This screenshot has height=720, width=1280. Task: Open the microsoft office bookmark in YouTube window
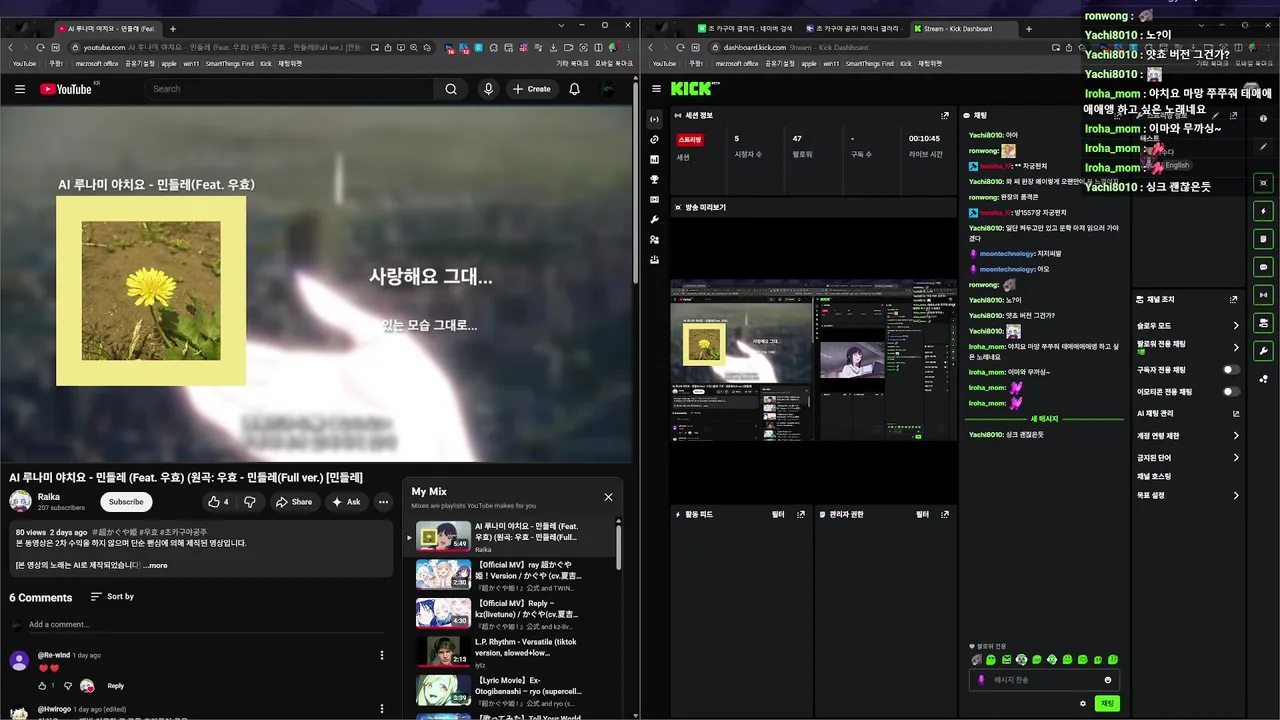pos(96,63)
